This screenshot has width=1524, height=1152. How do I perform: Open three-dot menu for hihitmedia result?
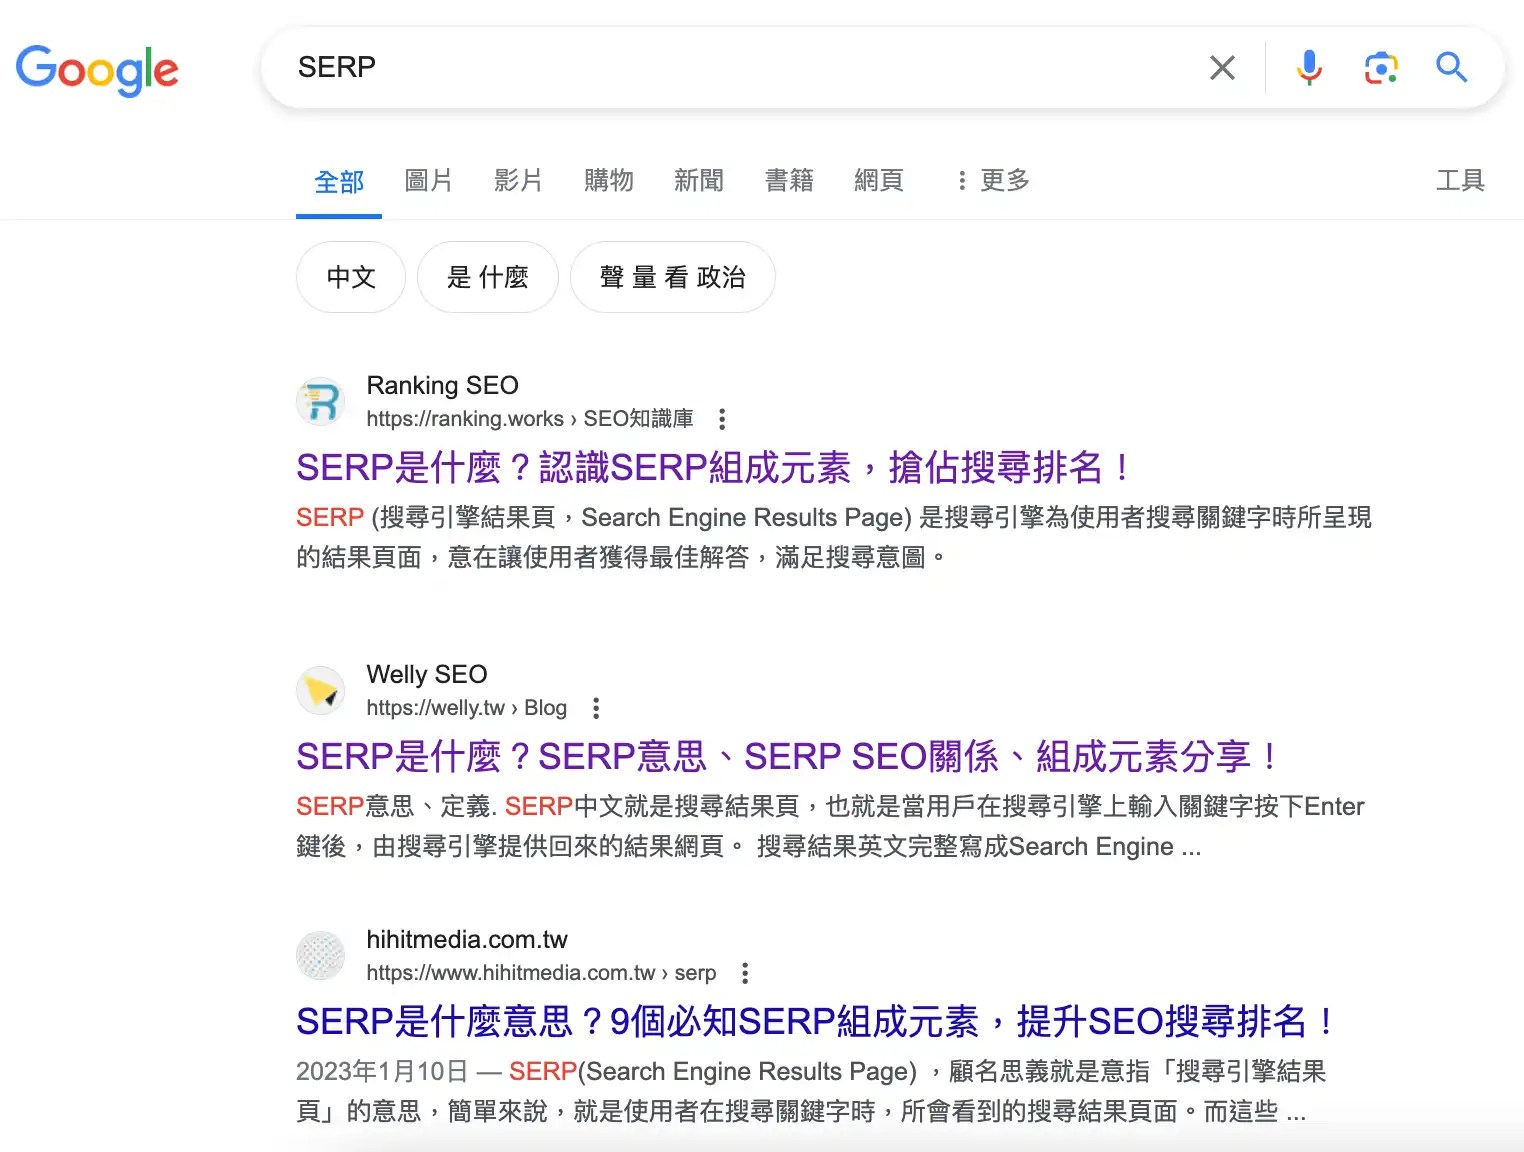745,973
